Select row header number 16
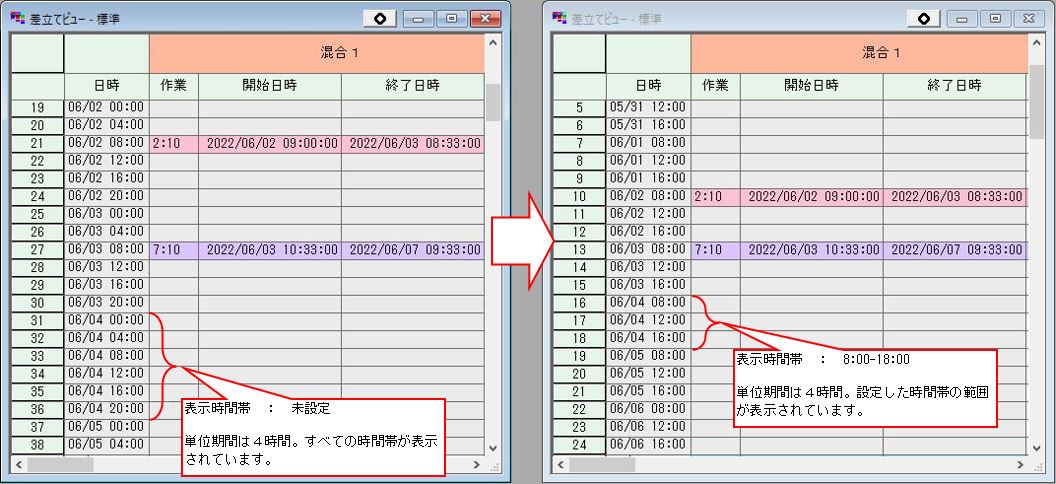This screenshot has height=484, width=1056. (x=580, y=303)
